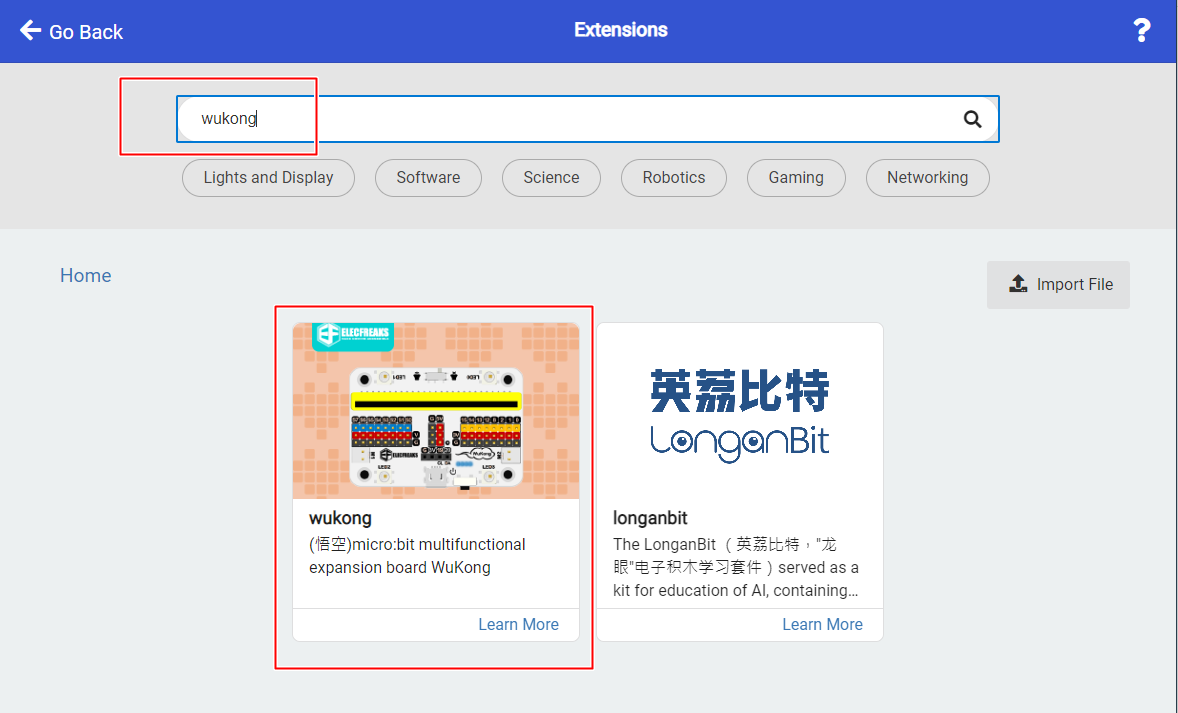Click the LonganBit kit description text
The width and height of the screenshot is (1178, 713).
[736, 567]
